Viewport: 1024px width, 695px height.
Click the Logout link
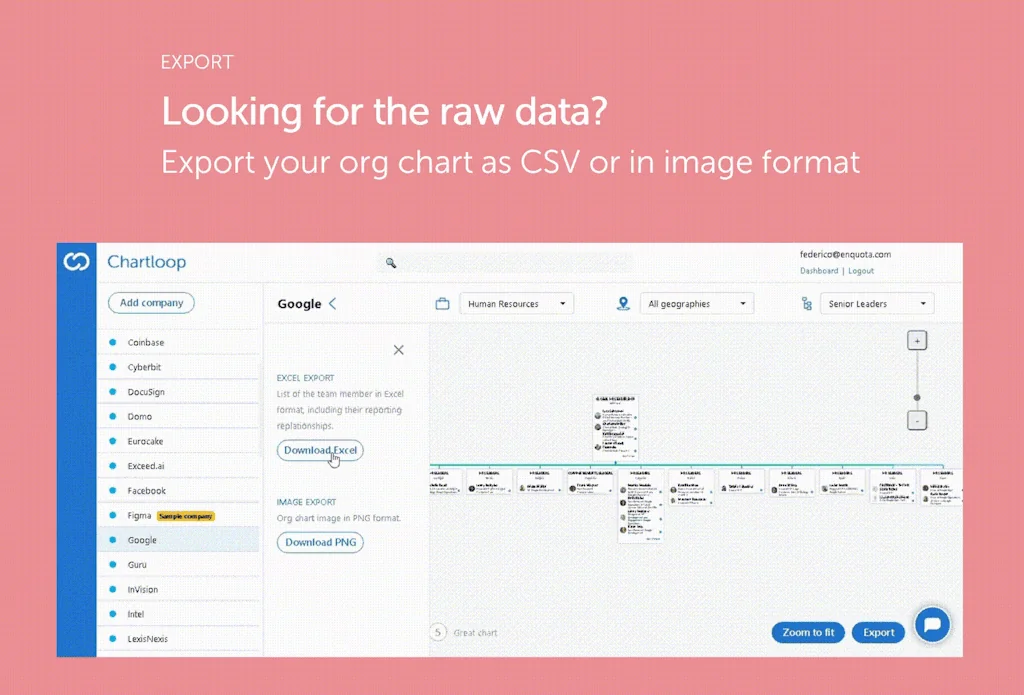tap(861, 270)
